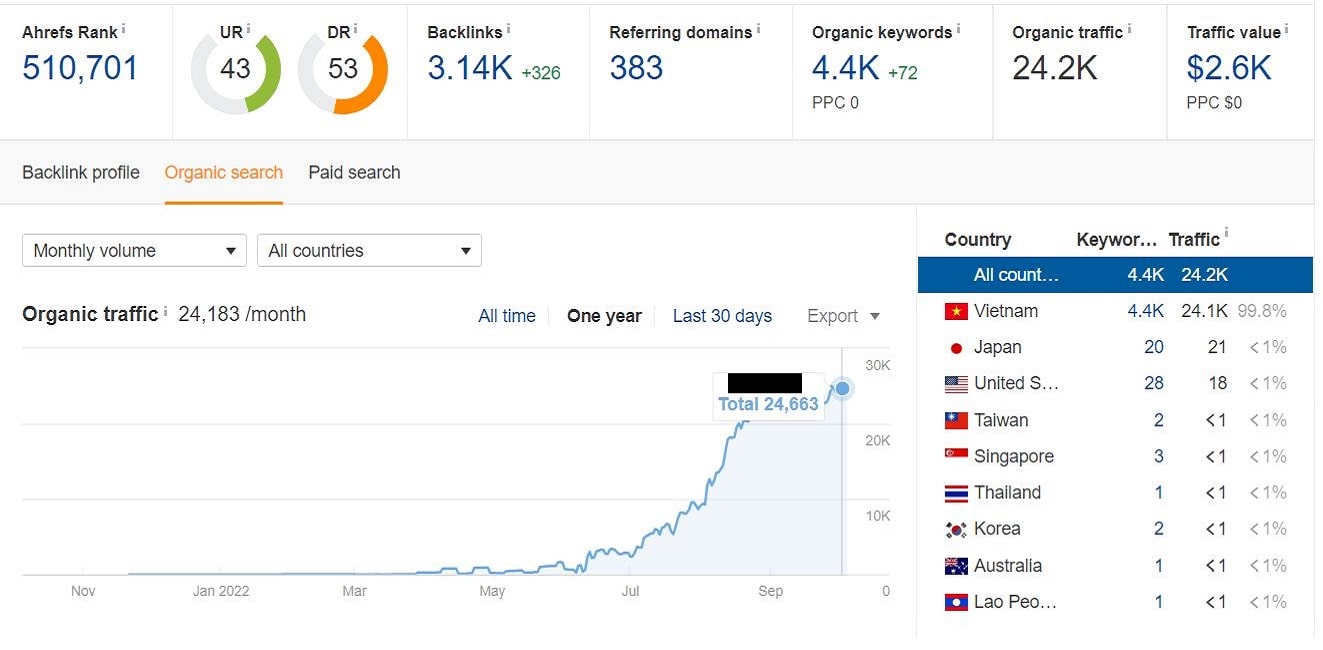Click the Traffic value info icon
1323x650 pixels.
pos(1286,29)
